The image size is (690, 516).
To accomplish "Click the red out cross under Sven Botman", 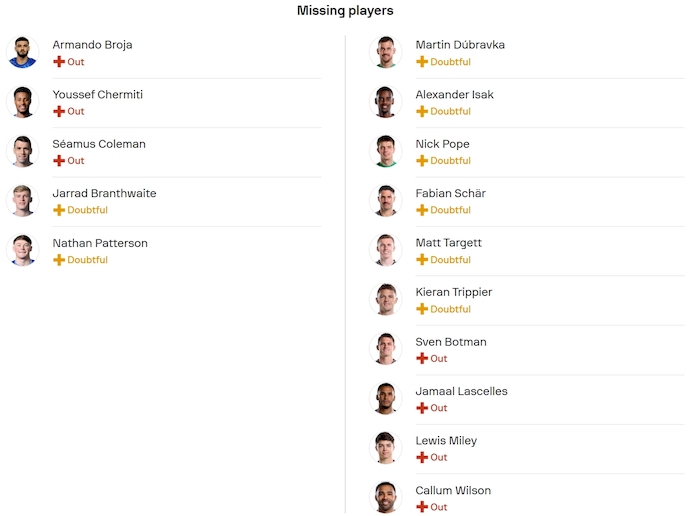I will pyautogui.click(x=422, y=358).
